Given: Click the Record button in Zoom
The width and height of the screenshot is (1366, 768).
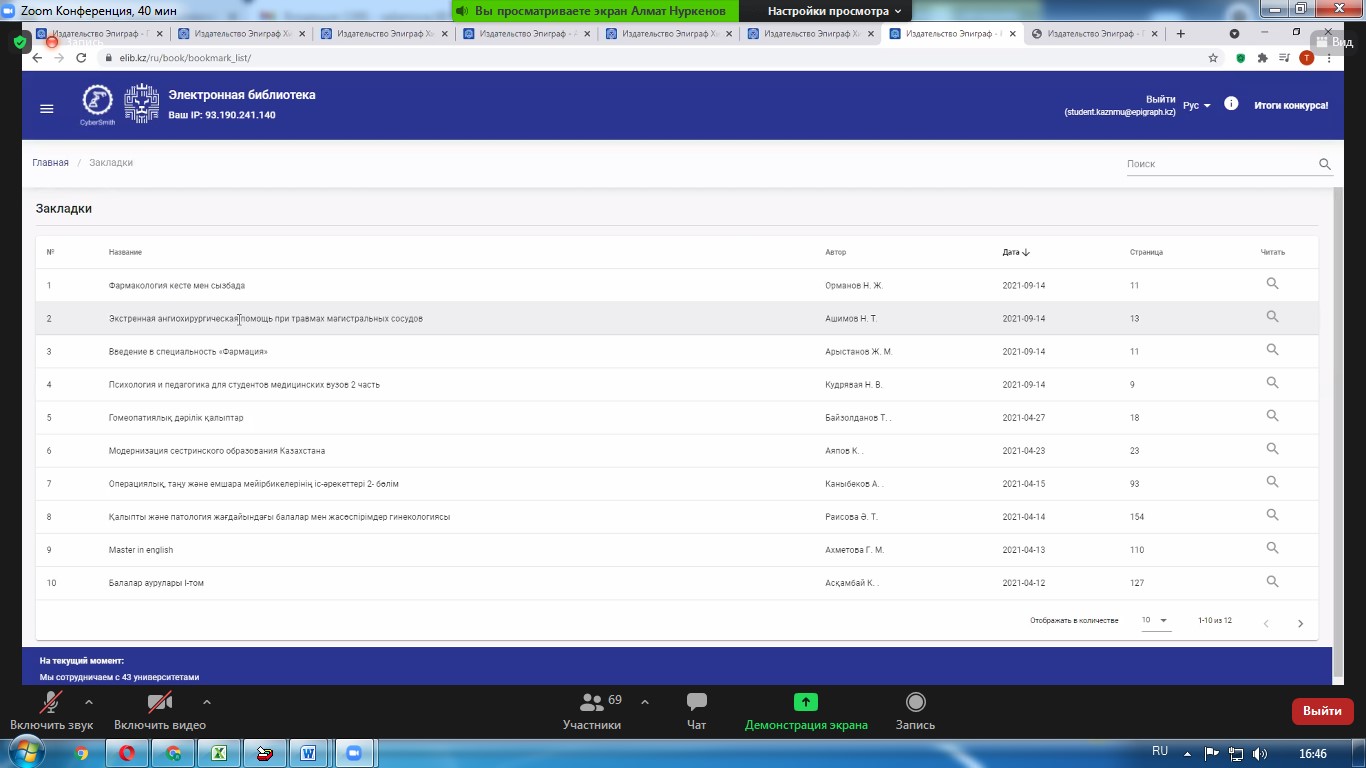Looking at the screenshot, I should (915, 710).
